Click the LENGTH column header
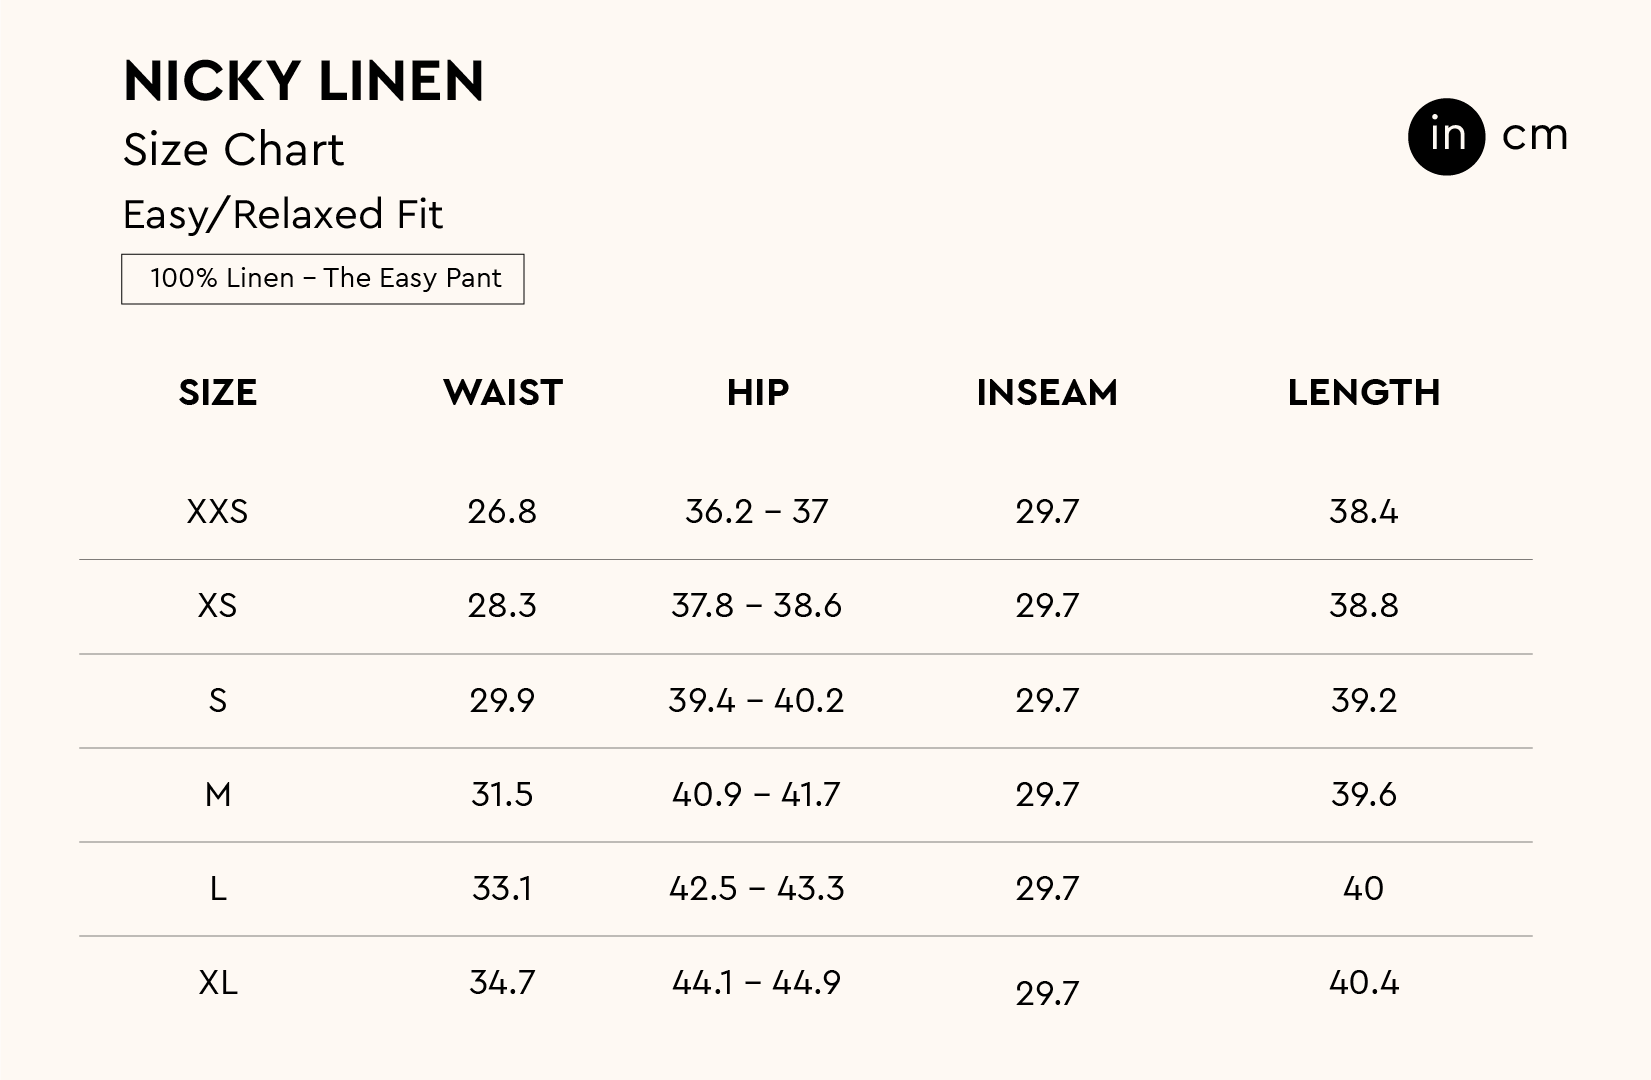 [1364, 393]
